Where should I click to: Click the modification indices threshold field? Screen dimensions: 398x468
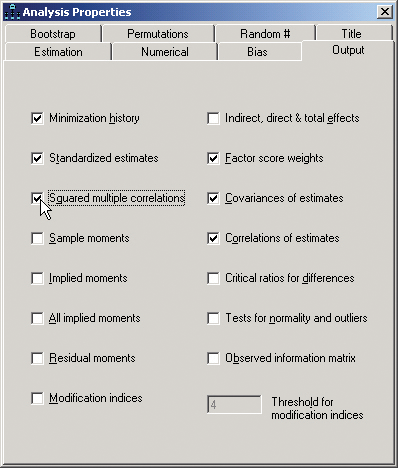[x=234, y=405]
